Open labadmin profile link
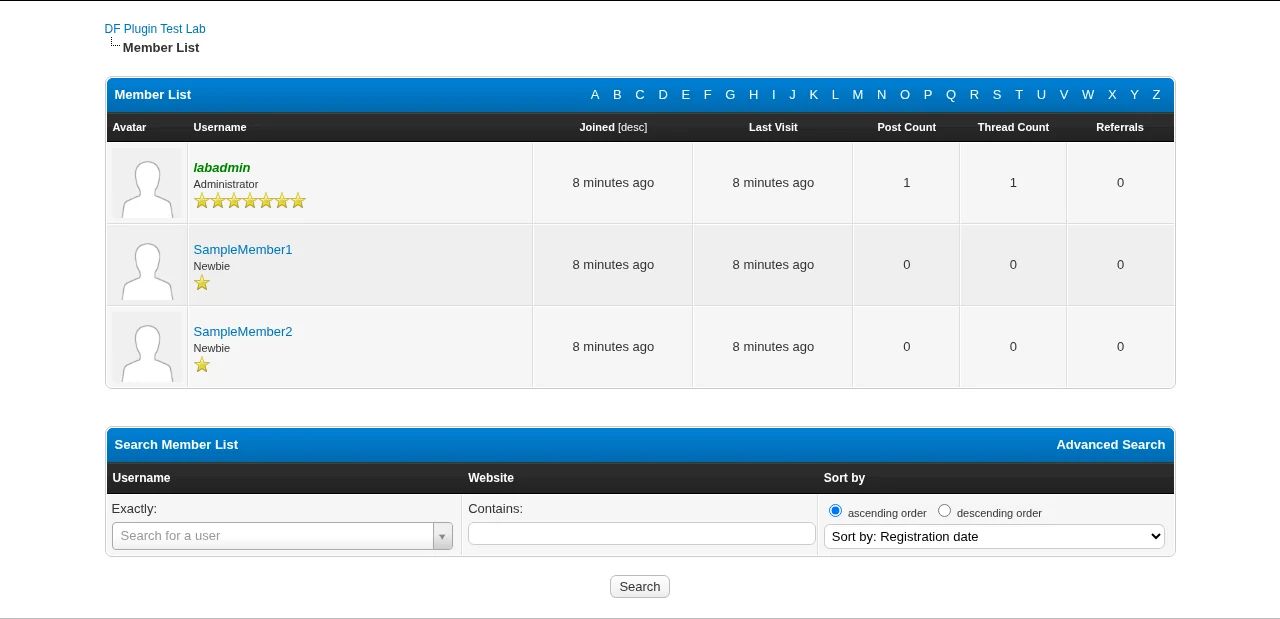 pos(222,168)
